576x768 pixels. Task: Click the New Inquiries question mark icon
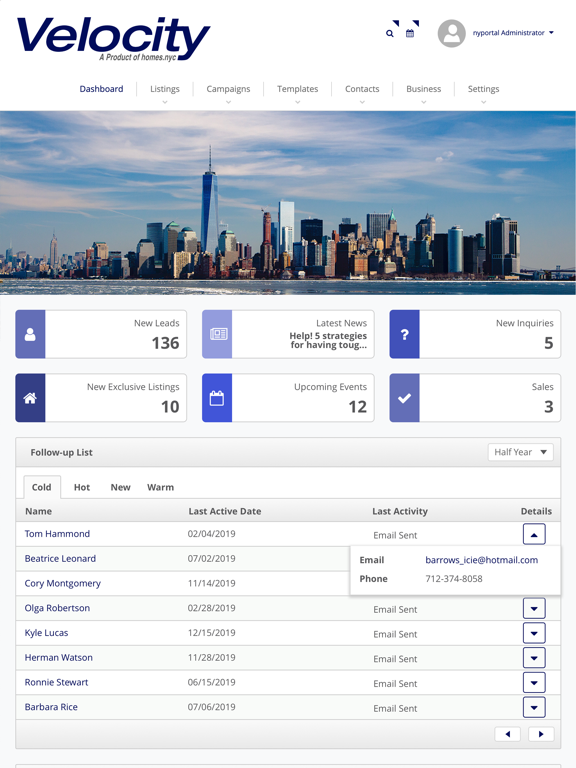(x=405, y=334)
